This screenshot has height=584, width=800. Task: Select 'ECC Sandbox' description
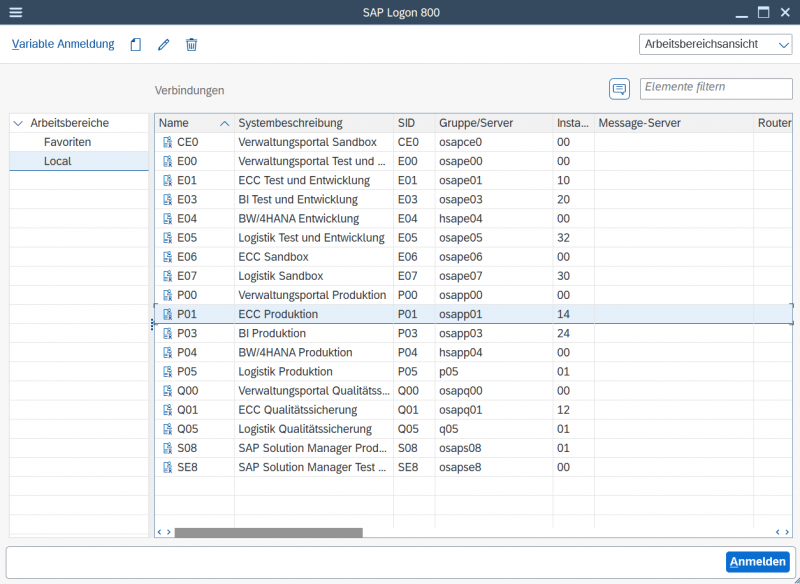click(273, 257)
